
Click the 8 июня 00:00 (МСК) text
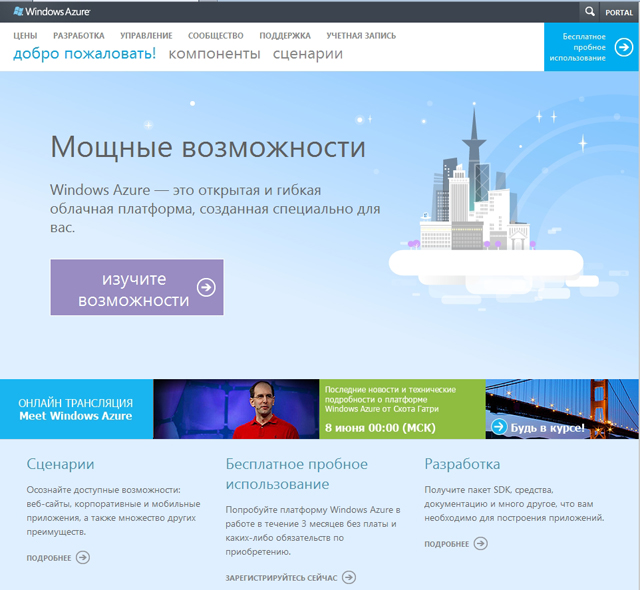pyautogui.click(x=380, y=428)
